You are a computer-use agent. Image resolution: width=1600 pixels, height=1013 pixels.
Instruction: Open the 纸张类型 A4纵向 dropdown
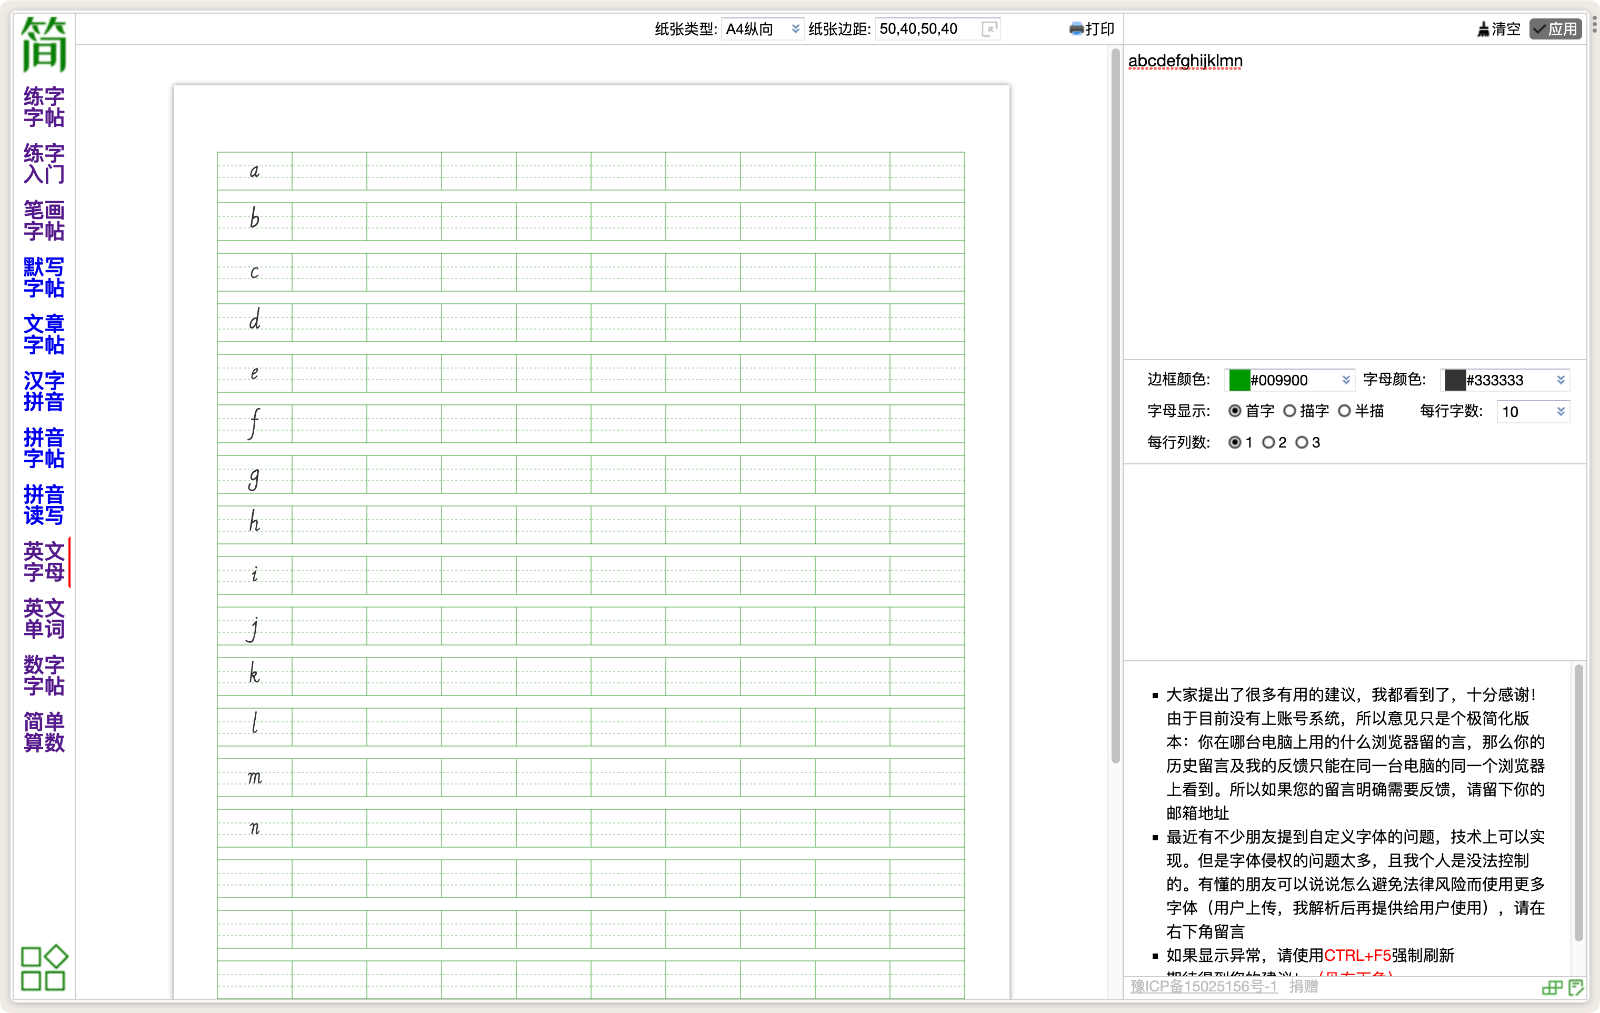[762, 29]
